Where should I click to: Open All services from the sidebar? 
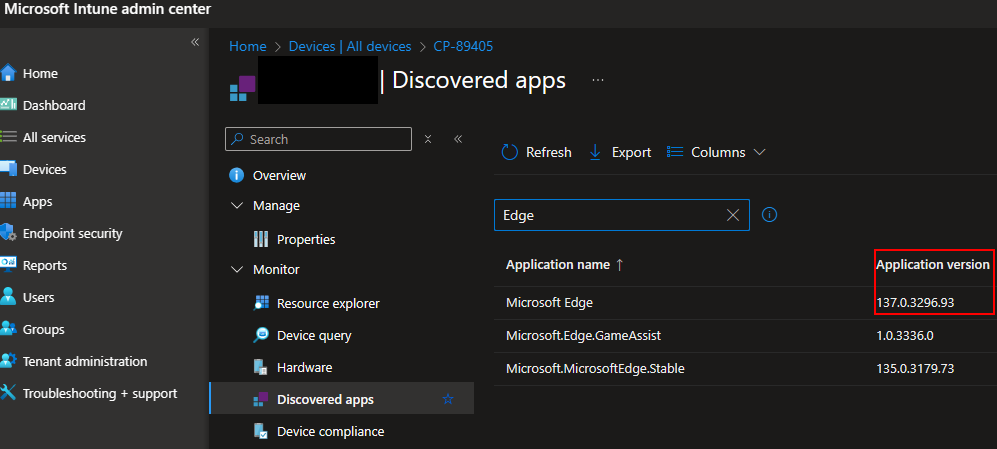click(x=54, y=137)
